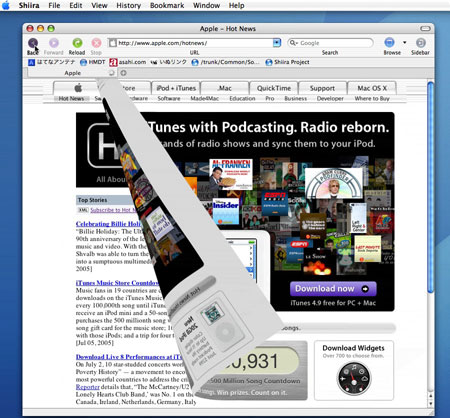The width and height of the screenshot is (450, 418).
Task: Select the Hot News subnav item
Action: click(71, 98)
